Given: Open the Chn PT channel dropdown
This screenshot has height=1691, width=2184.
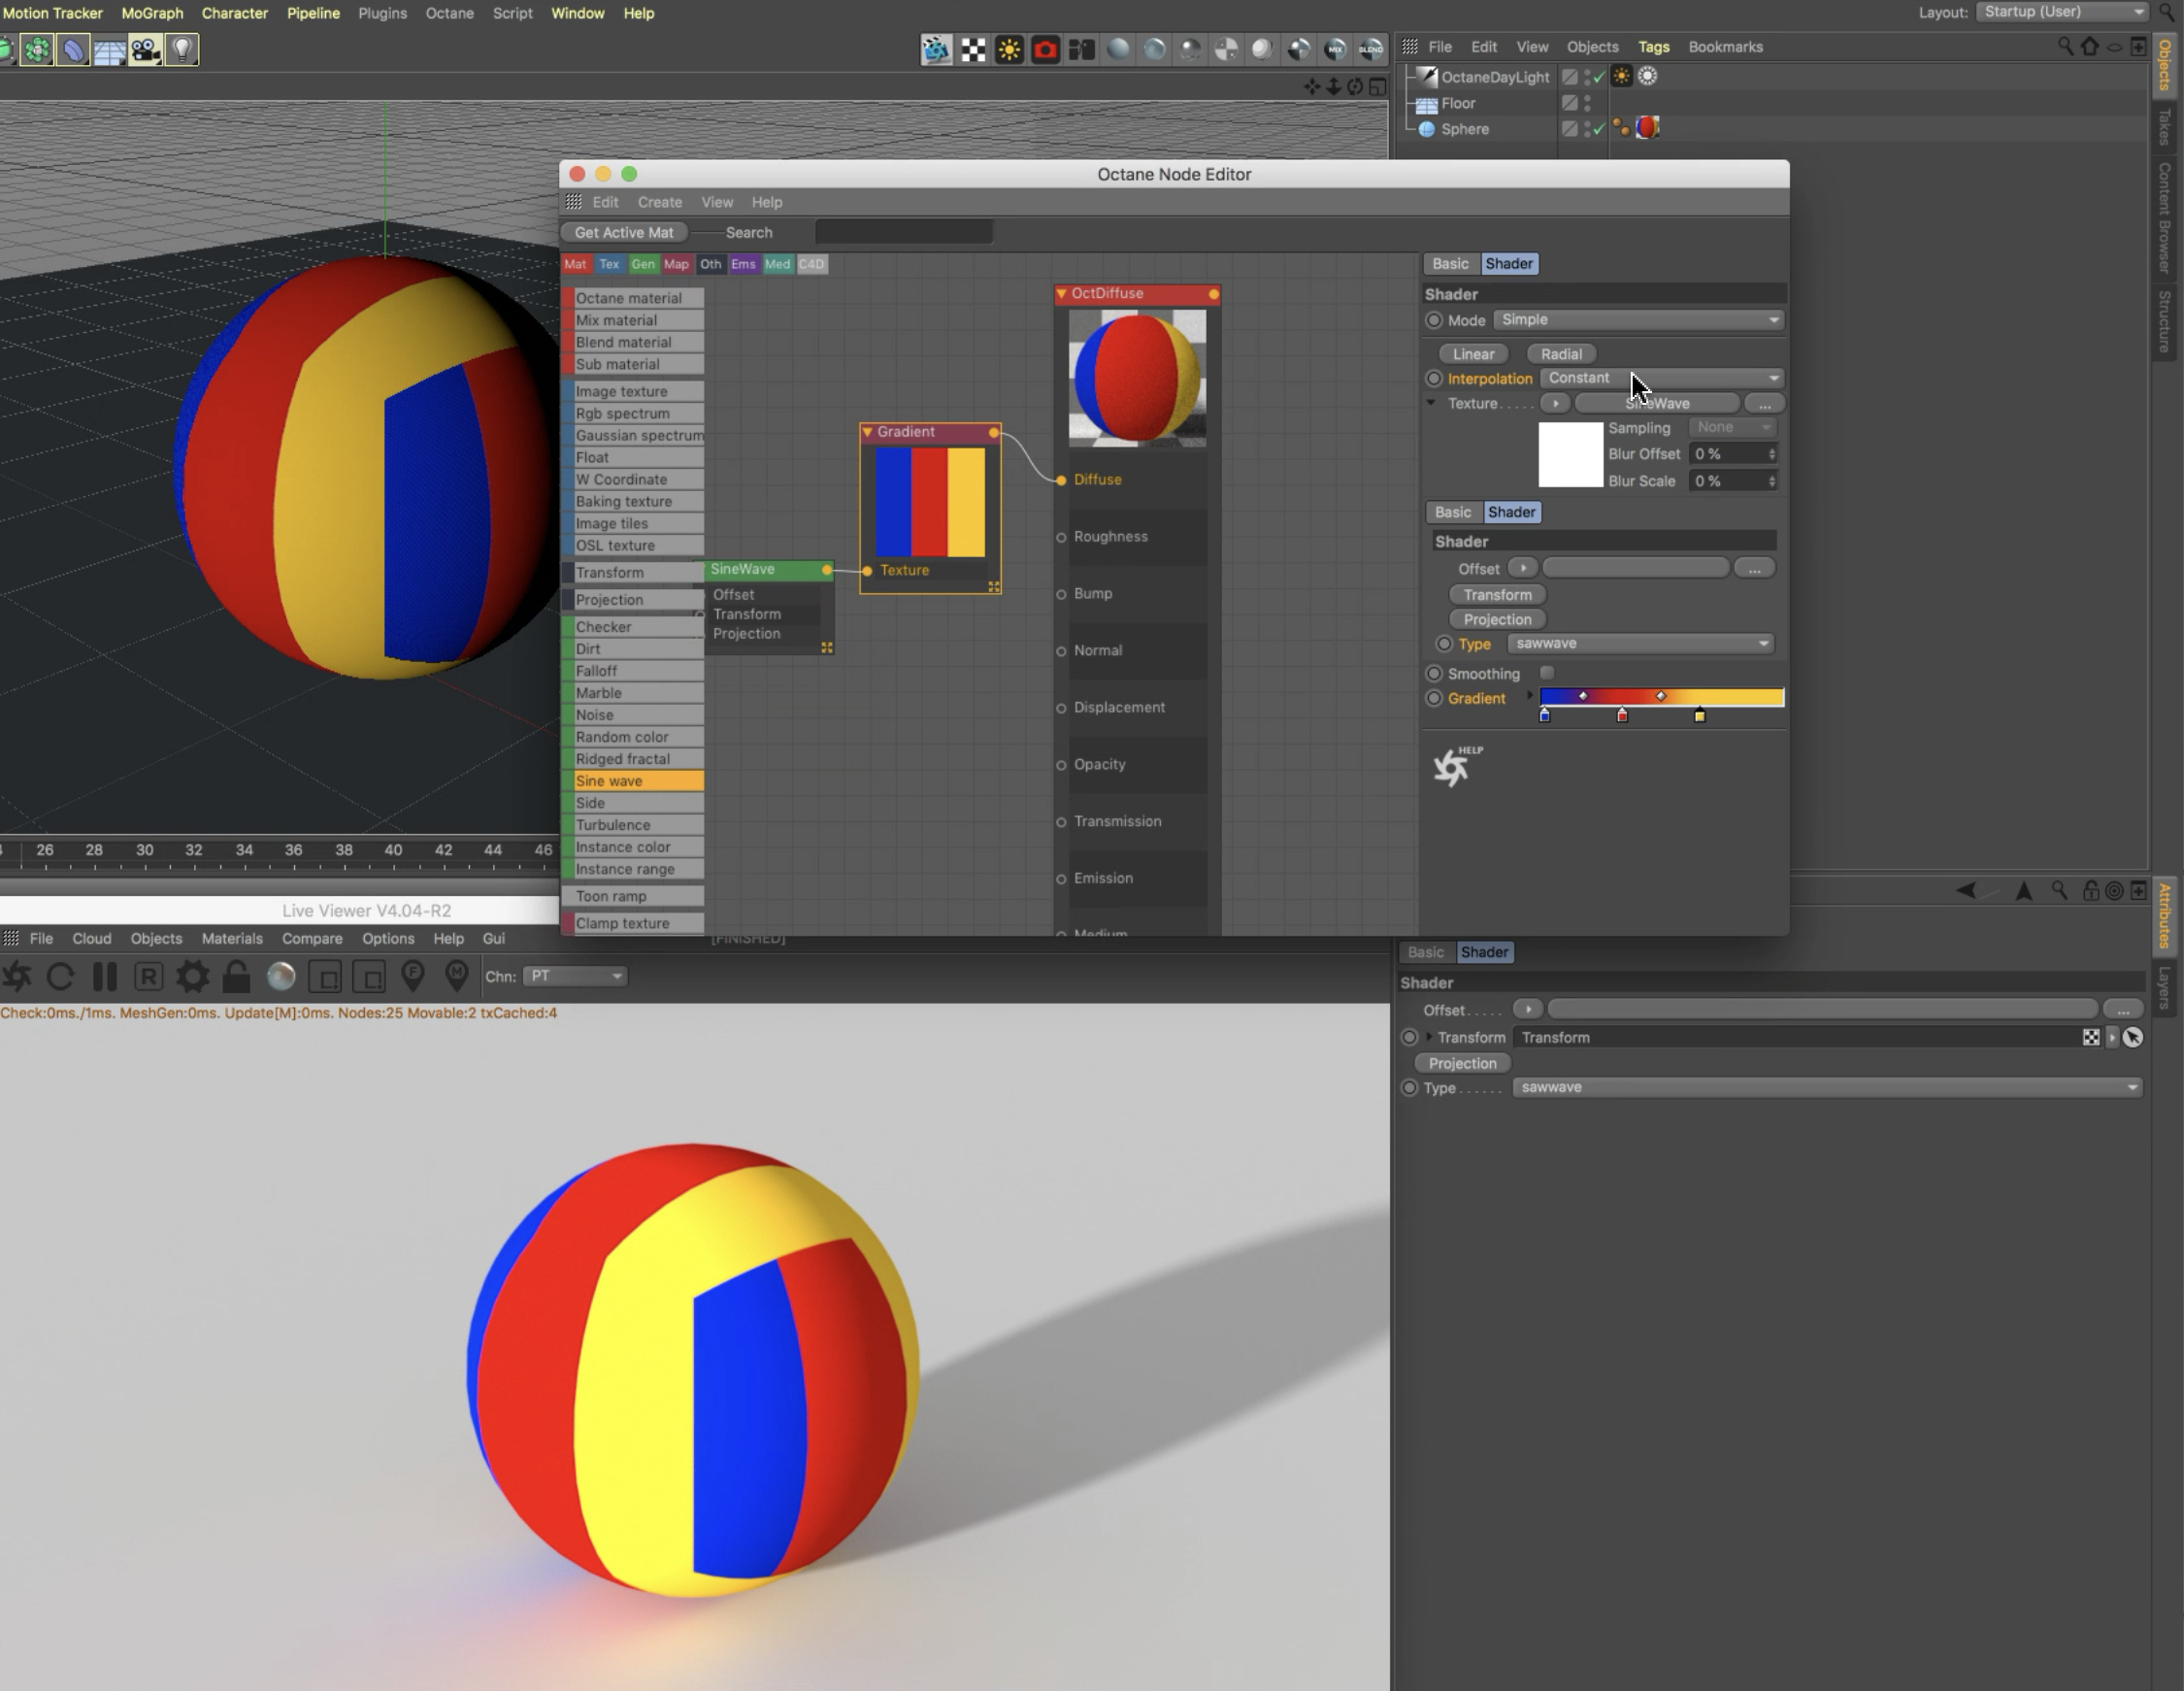Looking at the screenshot, I should pos(575,976).
